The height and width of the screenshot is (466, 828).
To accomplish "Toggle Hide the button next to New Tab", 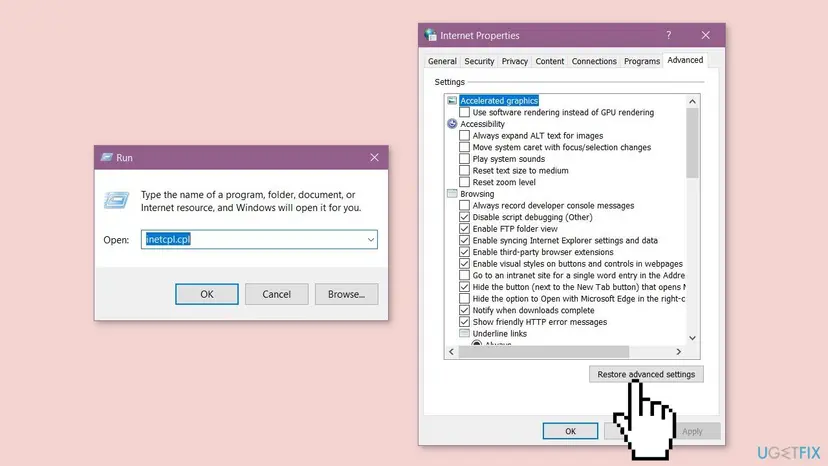I will [x=464, y=286].
